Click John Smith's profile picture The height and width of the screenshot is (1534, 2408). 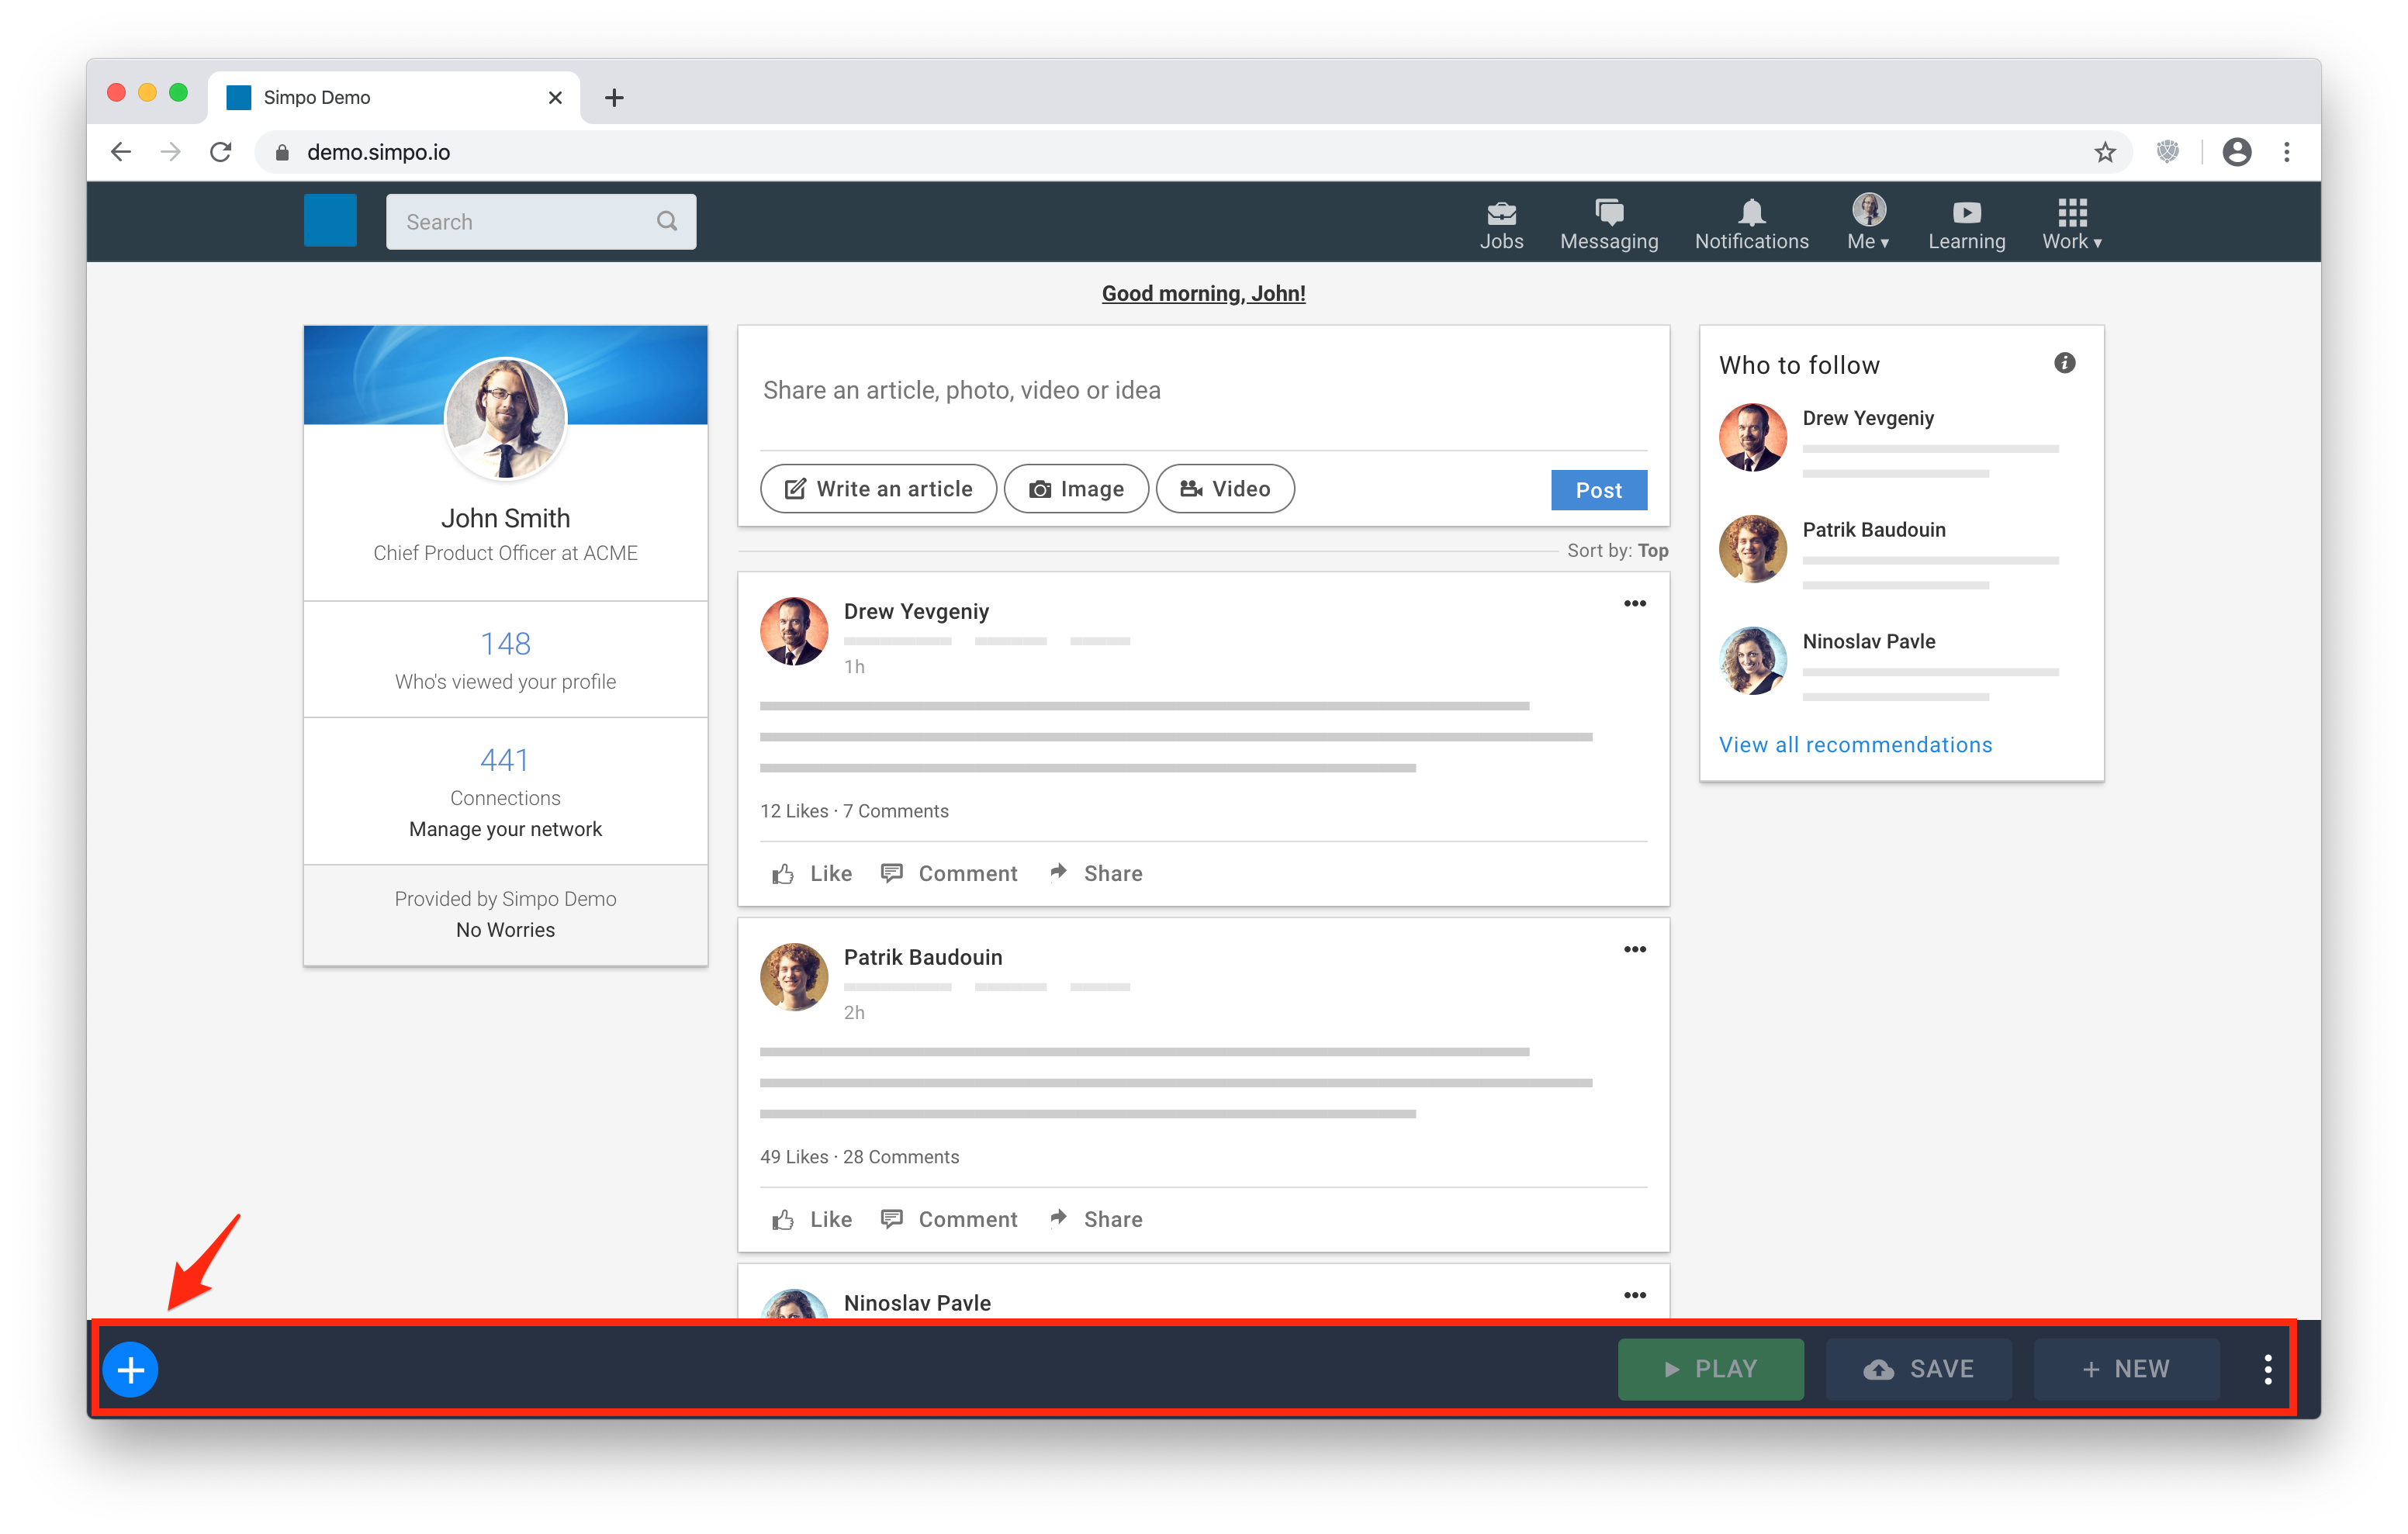[505, 418]
